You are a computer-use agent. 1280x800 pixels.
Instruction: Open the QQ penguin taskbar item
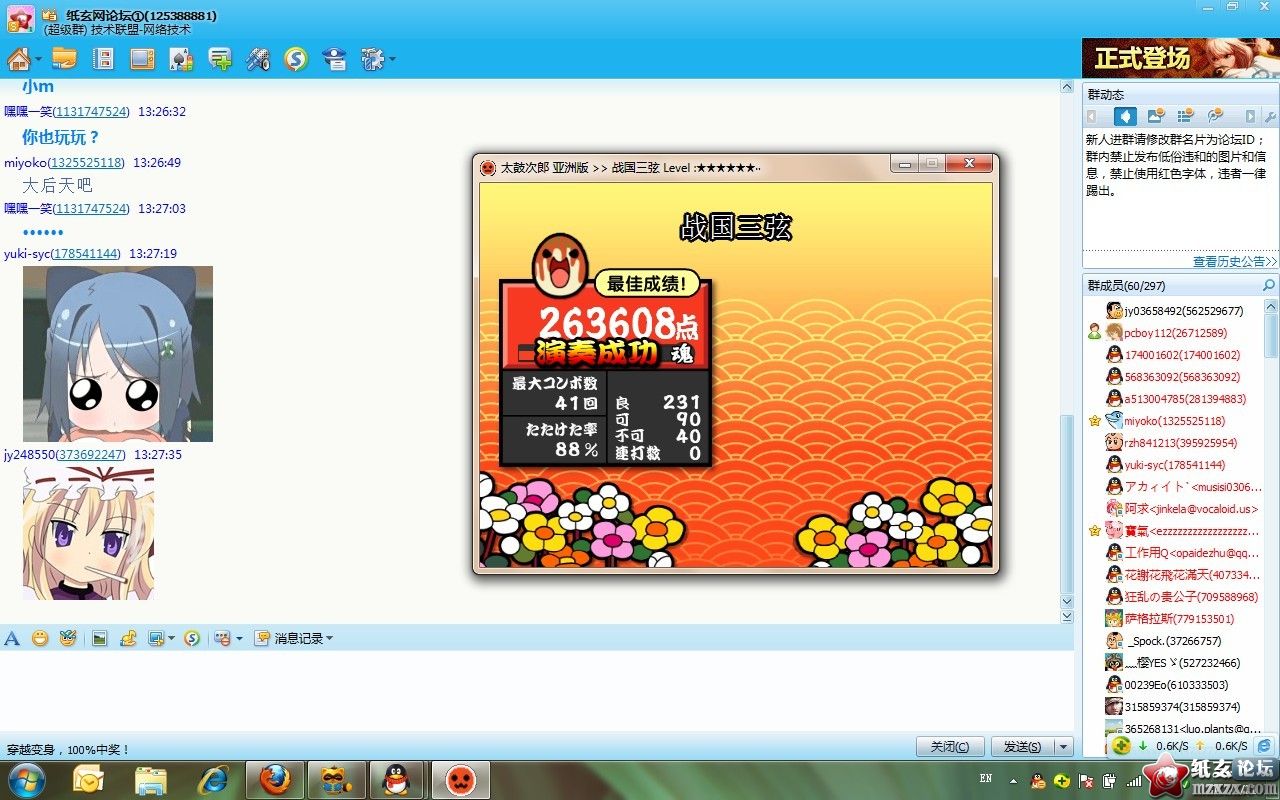pyautogui.click(x=398, y=779)
